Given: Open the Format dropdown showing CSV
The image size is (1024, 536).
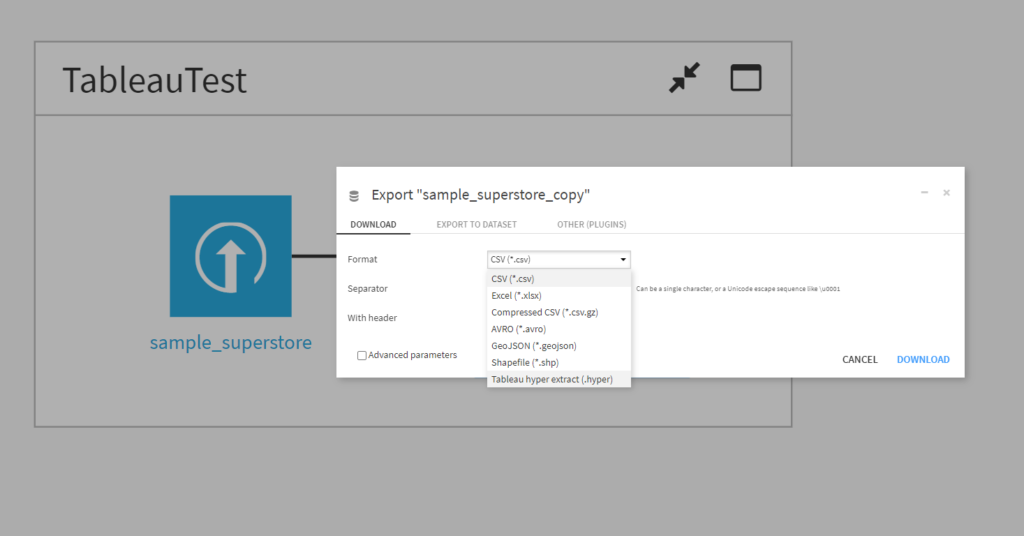Looking at the screenshot, I should 558,259.
